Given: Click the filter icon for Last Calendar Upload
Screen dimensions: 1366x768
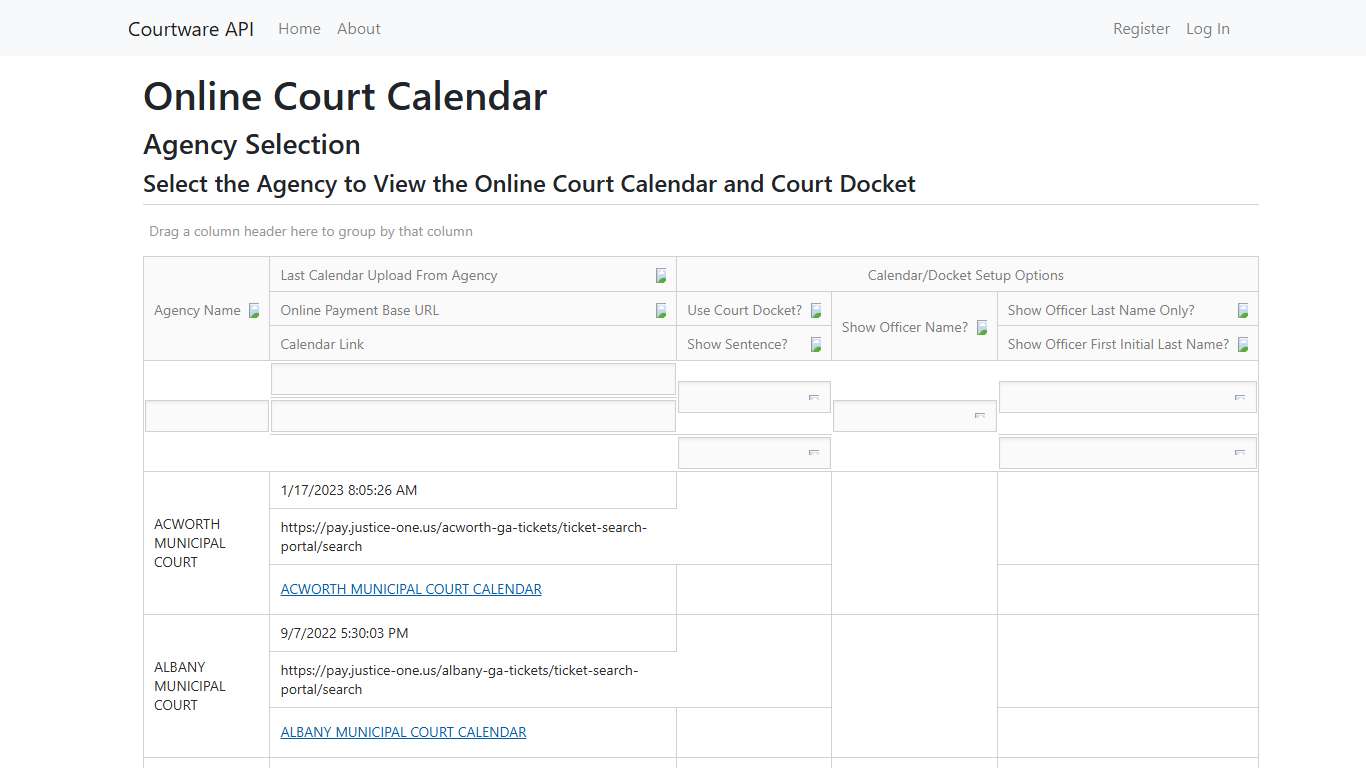Looking at the screenshot, I should click(x=660, y=274).
